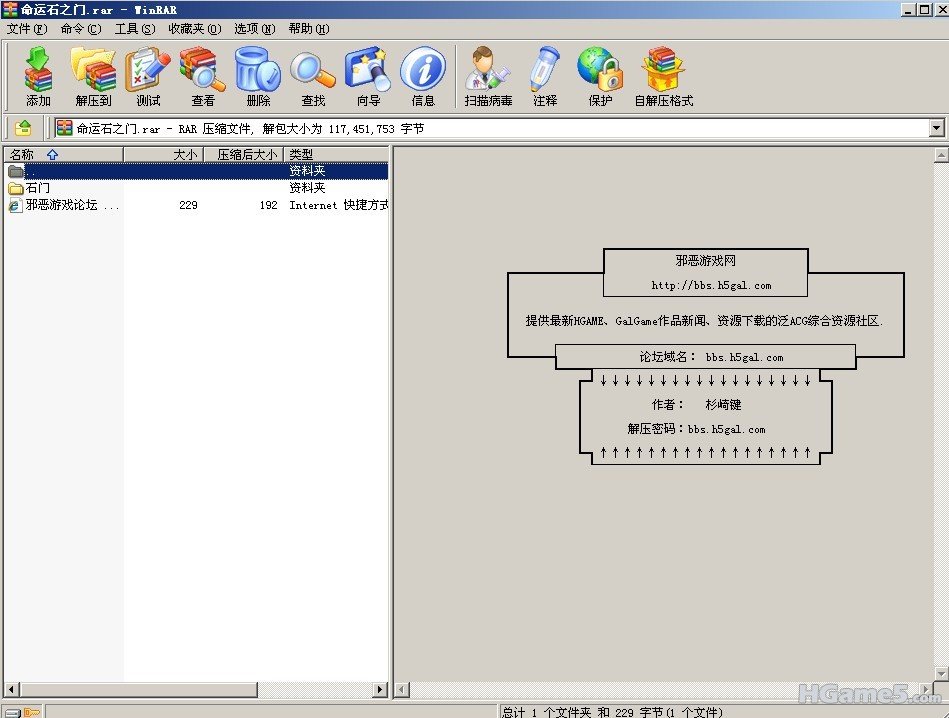Click the Delete (删除) trash icon
Image resolution: width=949 pixels, height=718 pixels.
(x=258, y=76)
